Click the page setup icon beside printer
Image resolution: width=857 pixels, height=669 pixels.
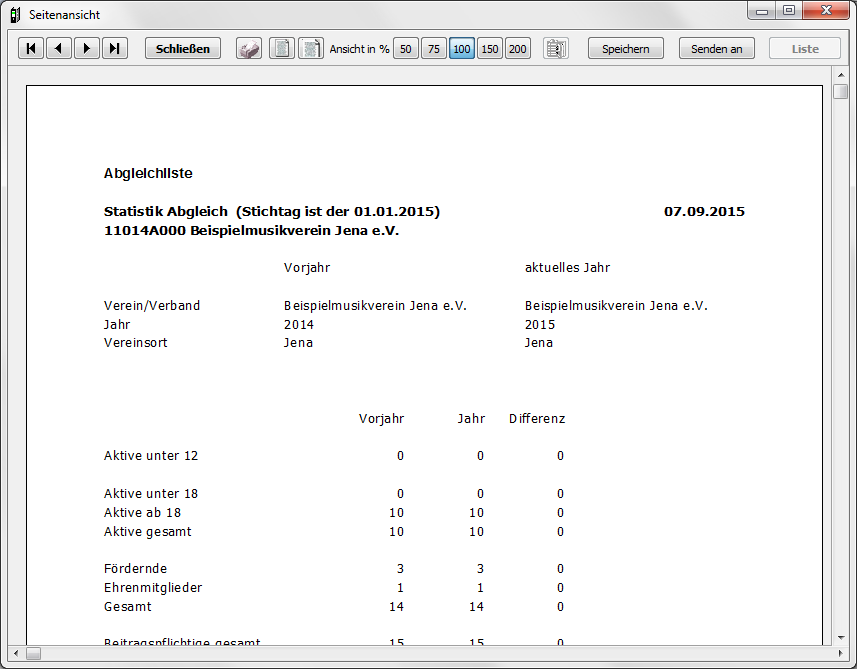tap(311, 49)
